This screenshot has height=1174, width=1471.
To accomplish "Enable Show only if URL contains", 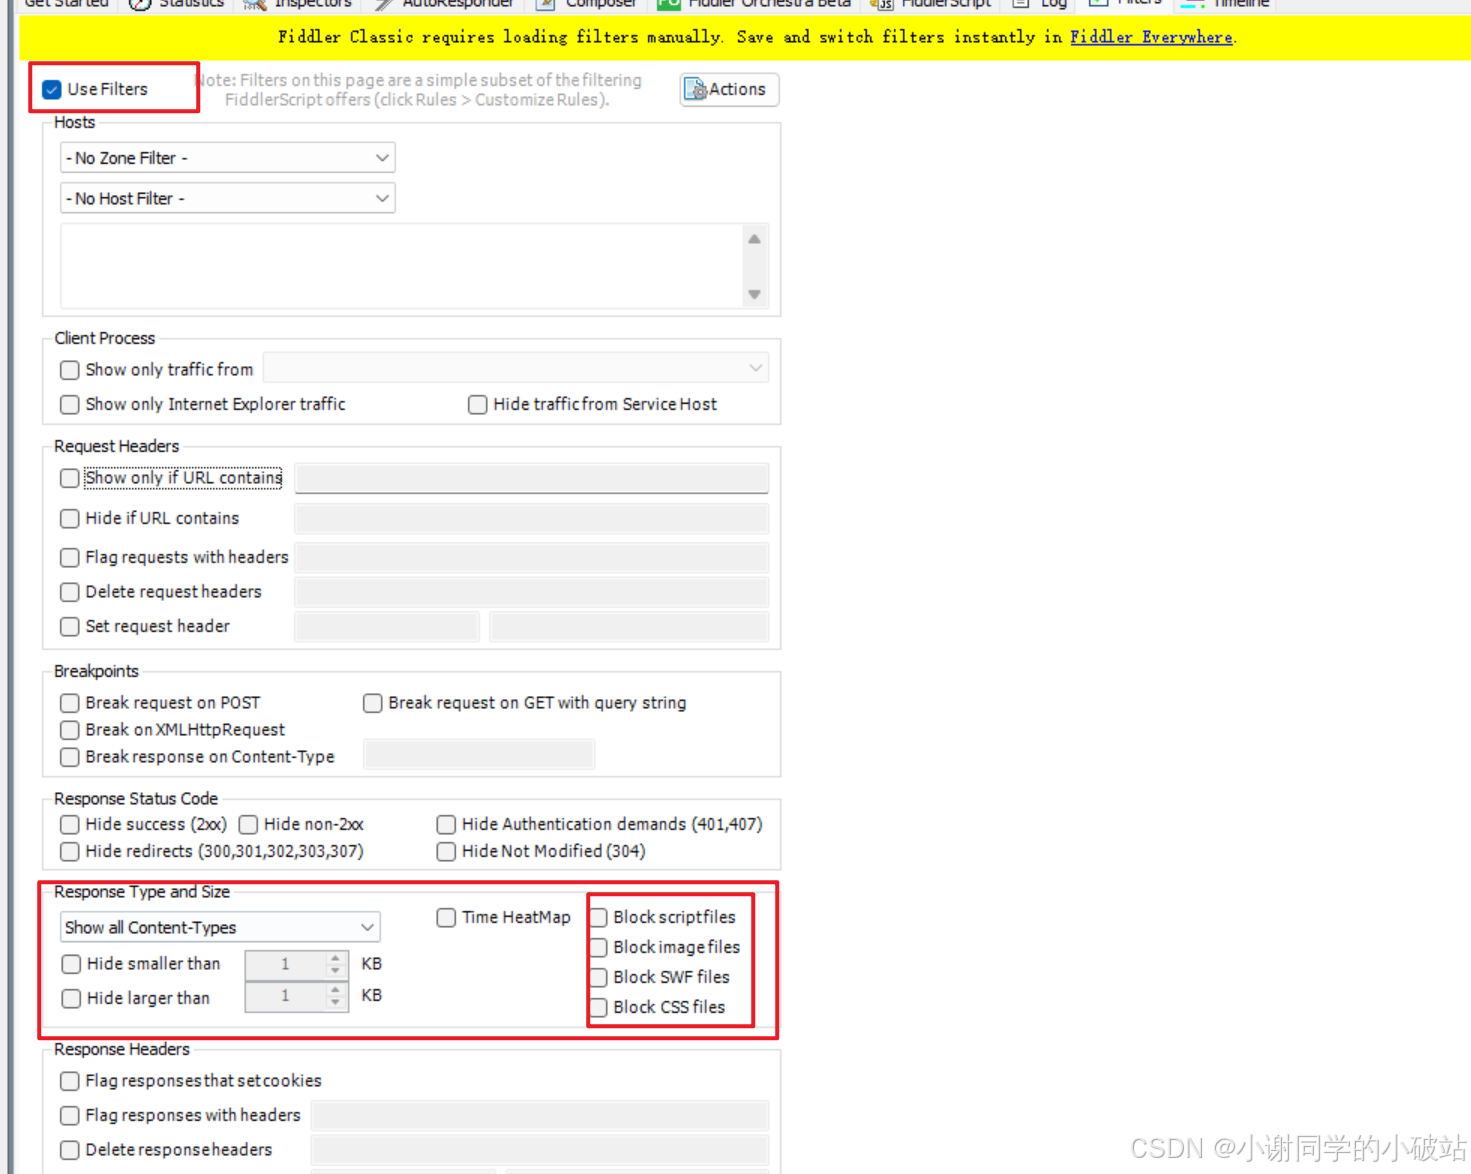I will [69, 478].
